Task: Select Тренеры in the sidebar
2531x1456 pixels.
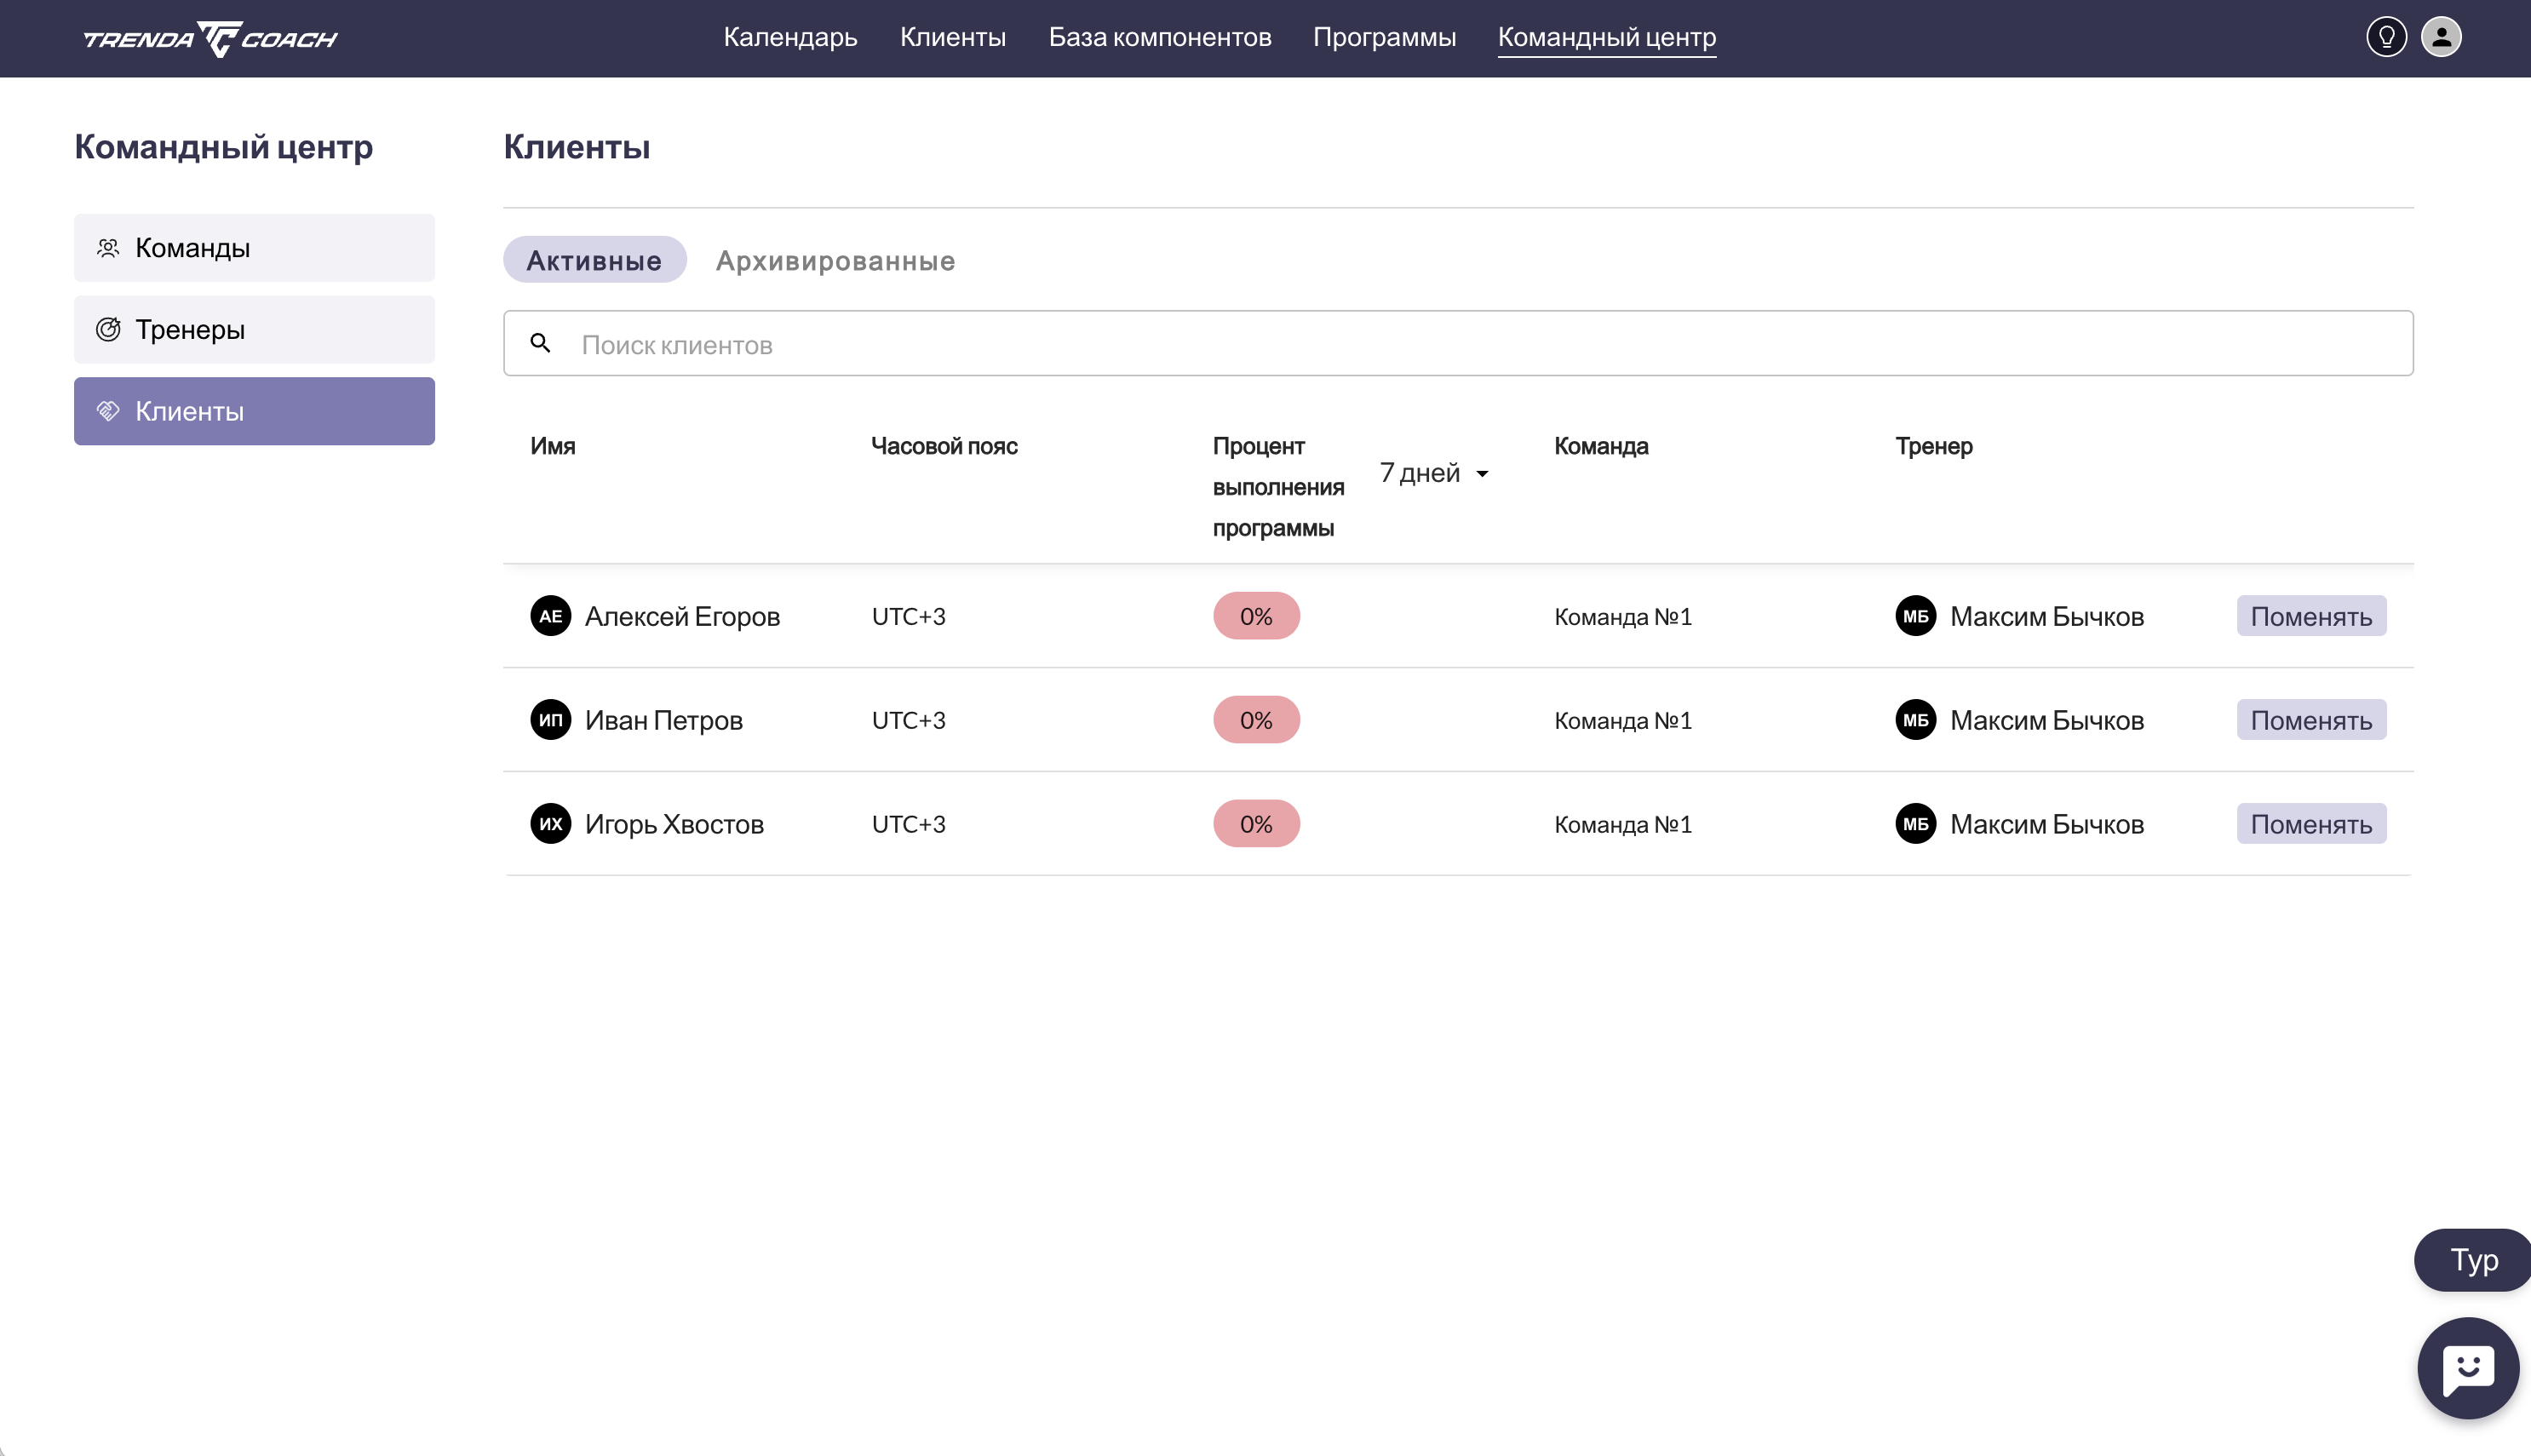Action: 254,330
